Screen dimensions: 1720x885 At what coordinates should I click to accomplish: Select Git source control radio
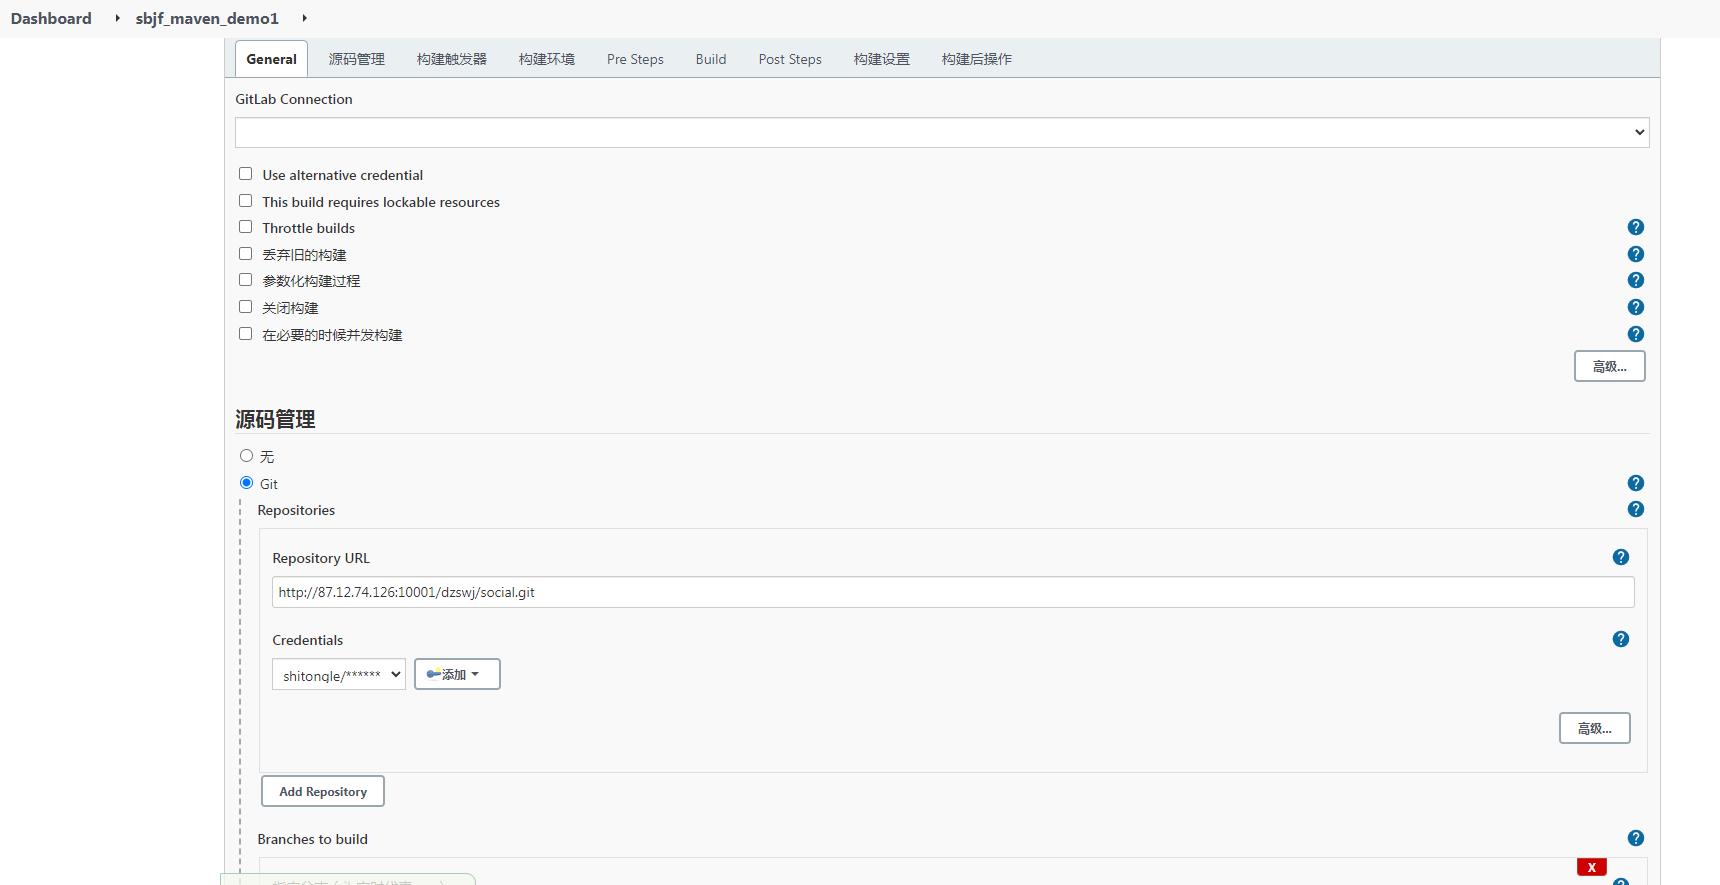[246, 483]
